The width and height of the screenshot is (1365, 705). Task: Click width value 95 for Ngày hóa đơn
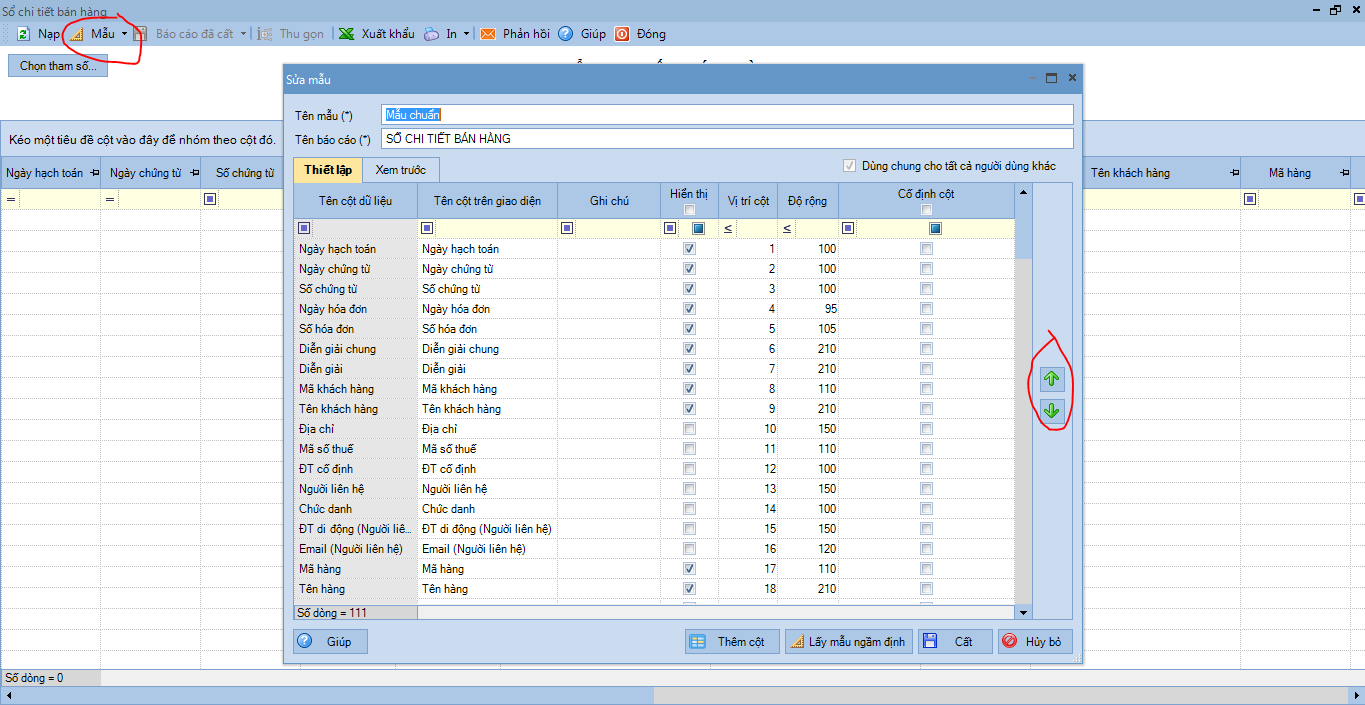(808, 309)
